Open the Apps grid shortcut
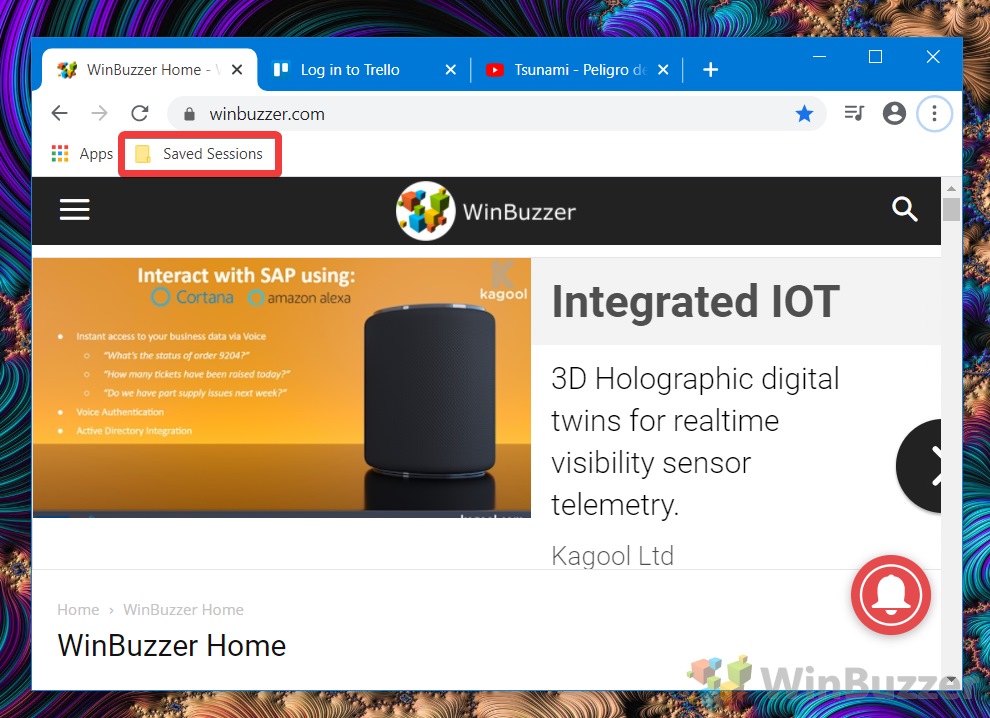Image resolution: width=990 pixels, height=718 pixels. (x=82, y=154)
